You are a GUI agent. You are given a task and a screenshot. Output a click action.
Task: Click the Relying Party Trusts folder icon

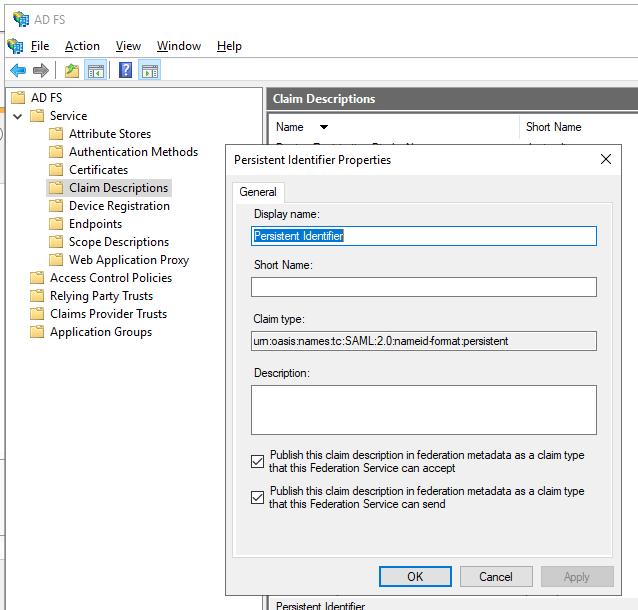click(x=37, y=295)
